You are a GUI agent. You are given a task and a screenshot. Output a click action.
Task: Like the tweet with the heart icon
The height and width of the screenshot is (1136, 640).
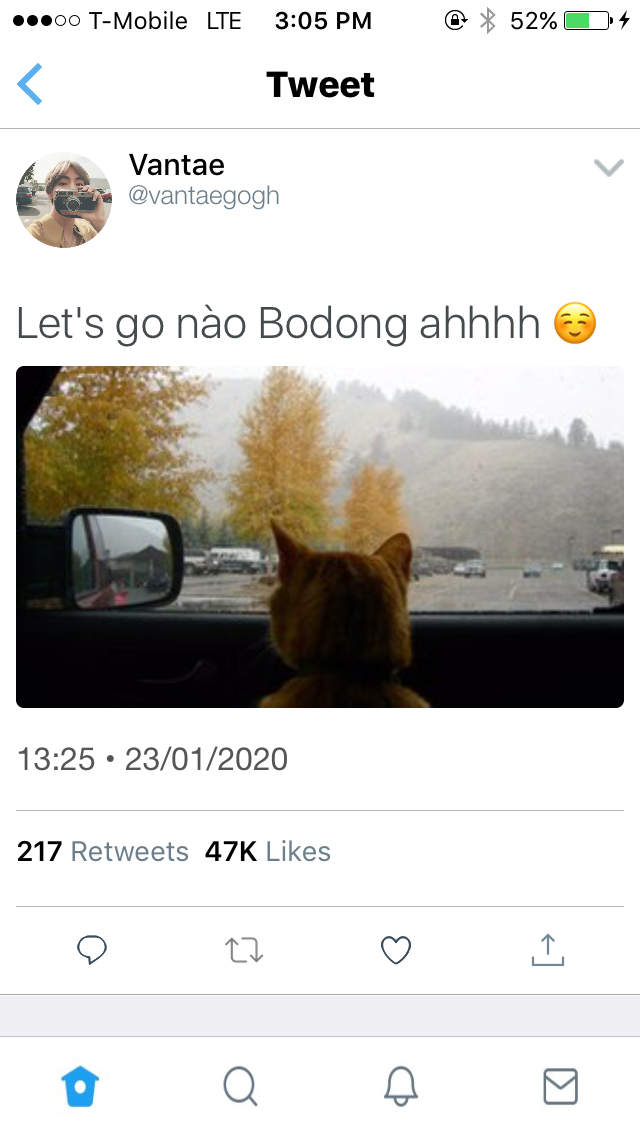pyautogui.click(x=396, y=950)
